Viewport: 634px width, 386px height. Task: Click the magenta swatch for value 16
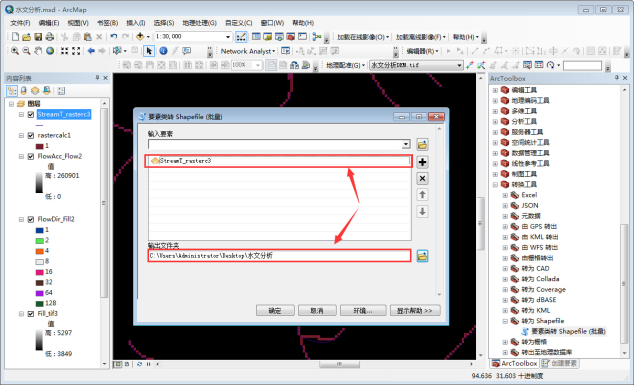(x=40, y=272)
